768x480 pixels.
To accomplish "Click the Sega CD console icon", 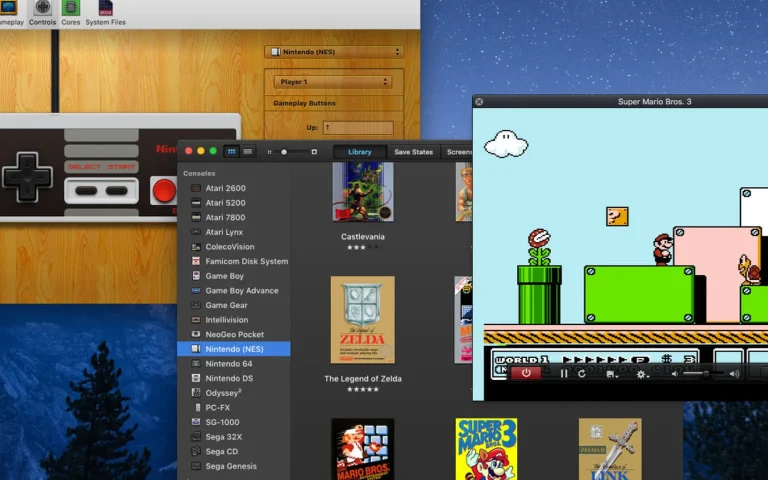I will (196, 451).
